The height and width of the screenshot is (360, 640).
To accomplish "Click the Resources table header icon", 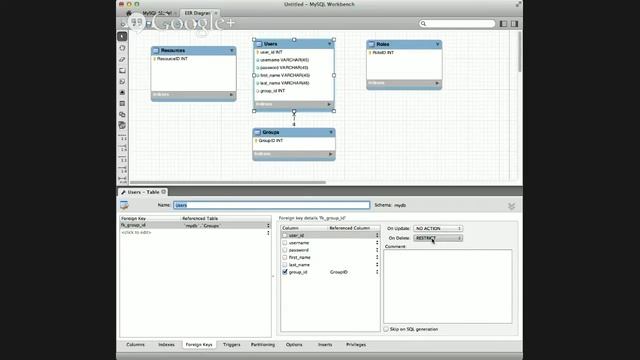I will point(156,51).
